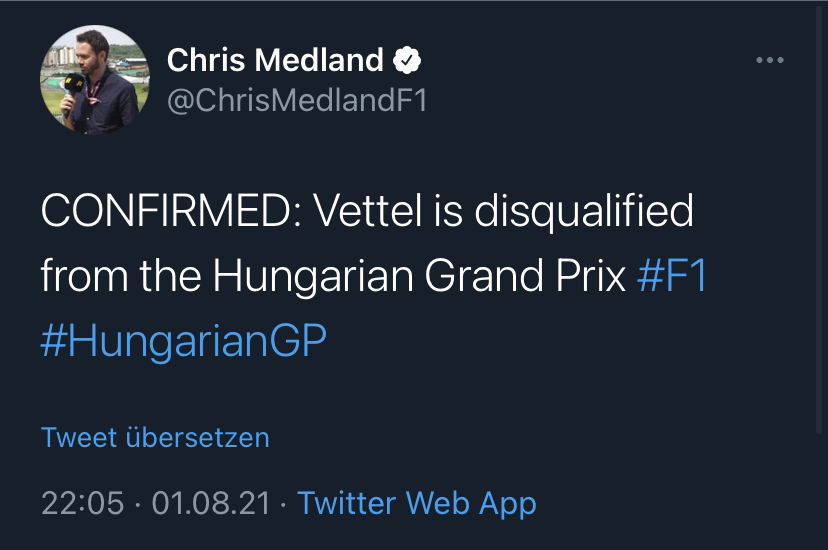Image resolution: width=828 pixels, height=550 pixels.
Task: Open Chris Medland's profile picture
Action: tap(95, 79)
